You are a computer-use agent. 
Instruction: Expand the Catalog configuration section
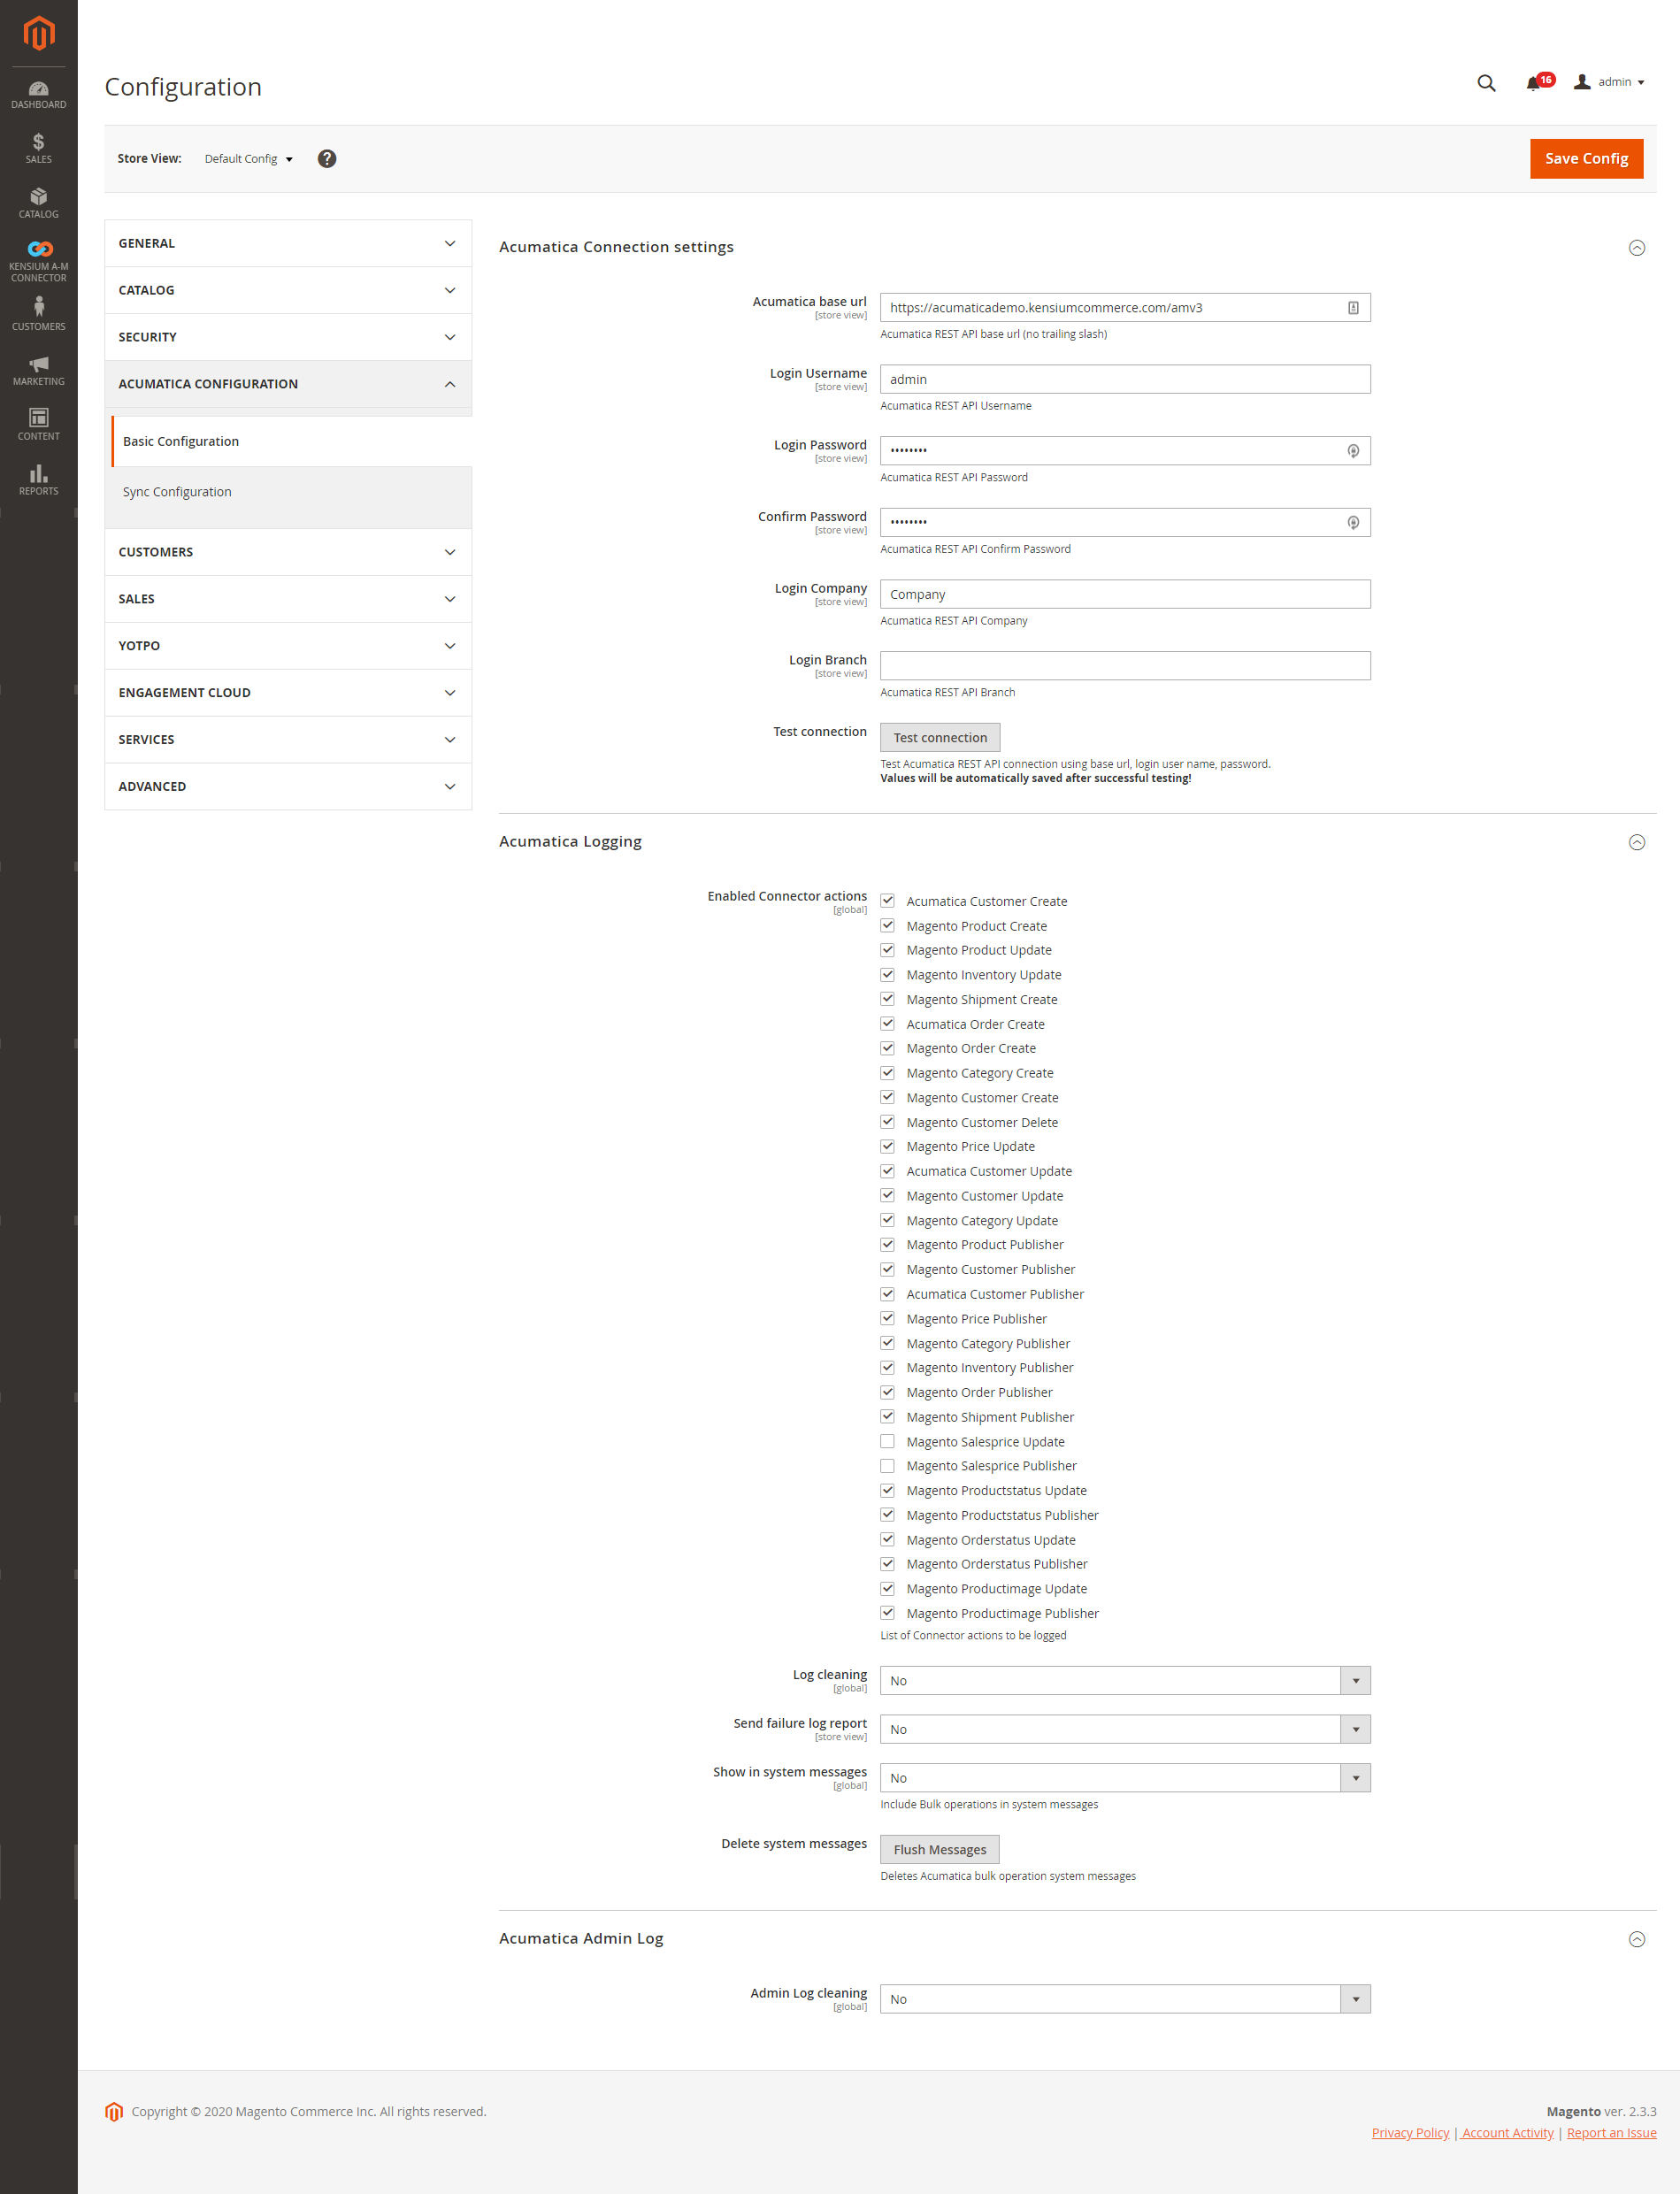tap(288, 291)
